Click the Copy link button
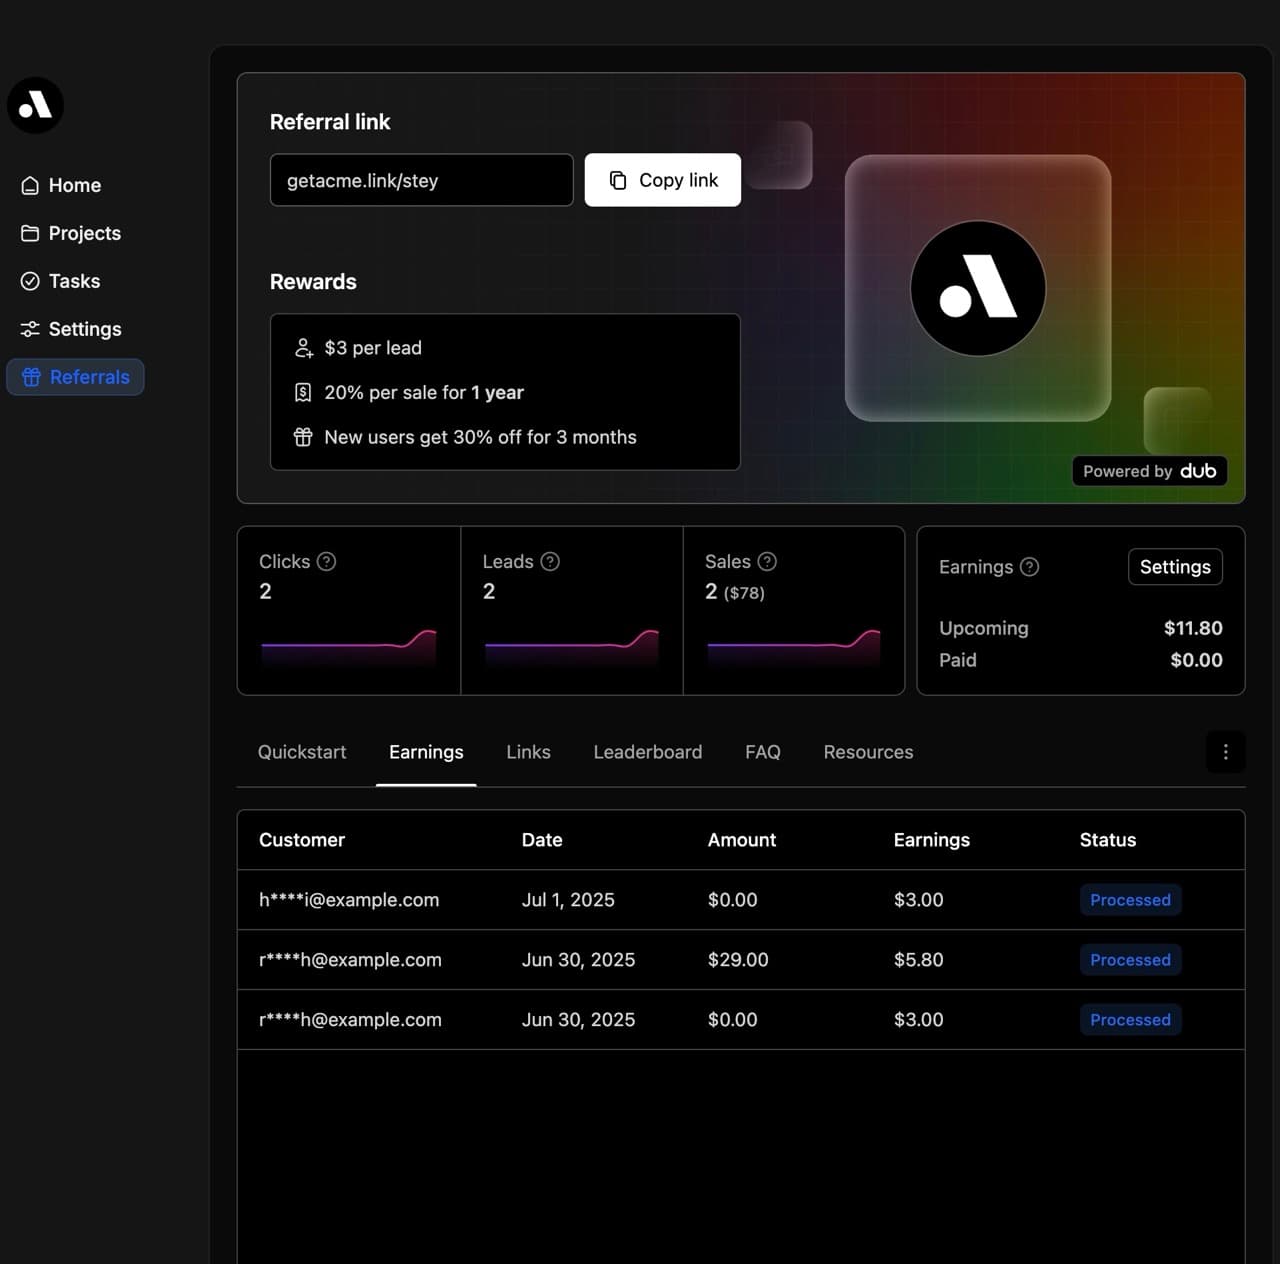The width and height of the screenshot is (1280, 1264). (663, 180)
